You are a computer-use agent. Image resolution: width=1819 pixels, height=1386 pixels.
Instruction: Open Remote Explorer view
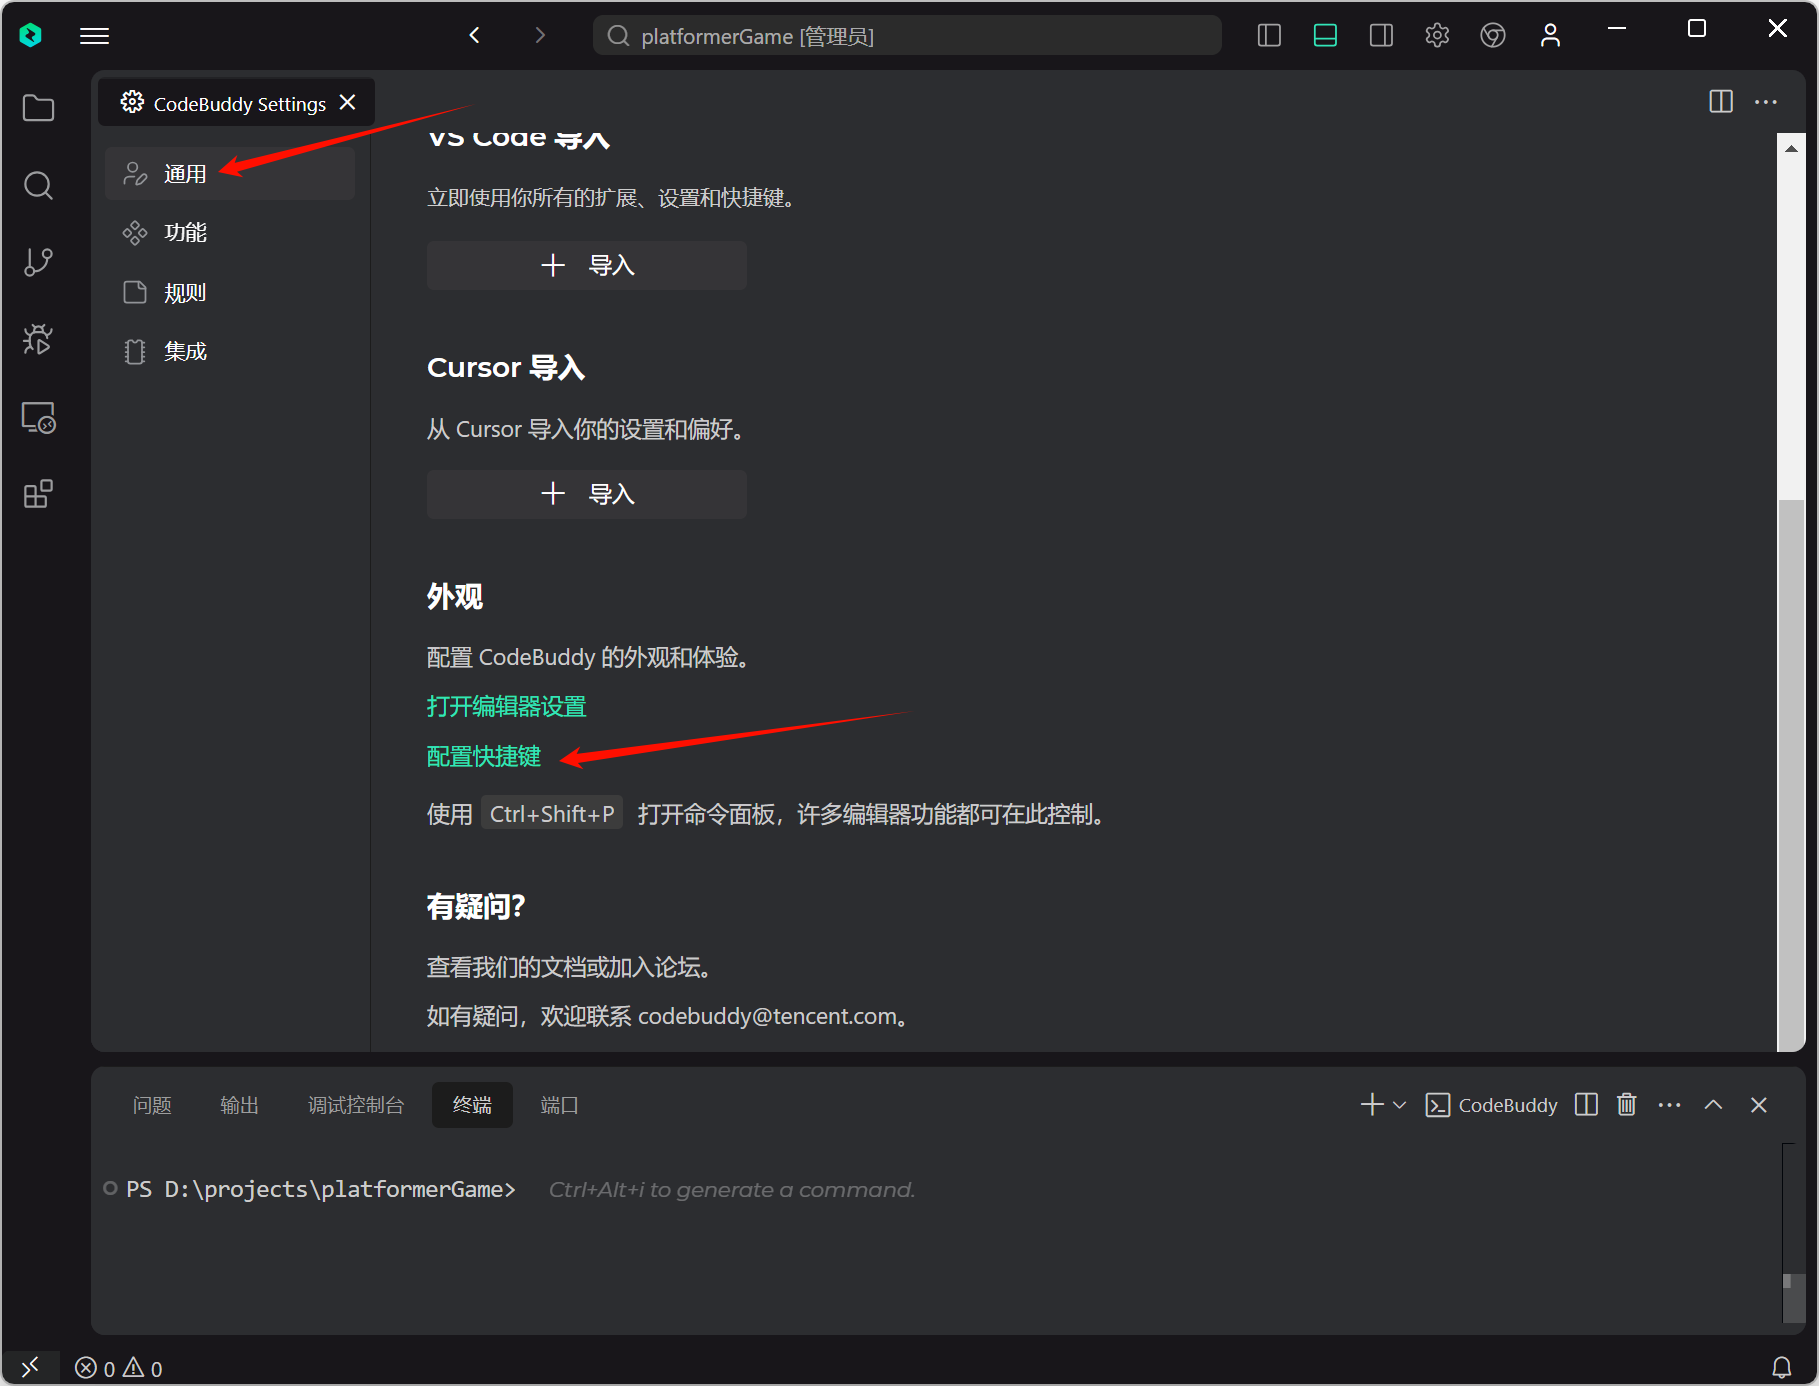[x=38, y=417]
